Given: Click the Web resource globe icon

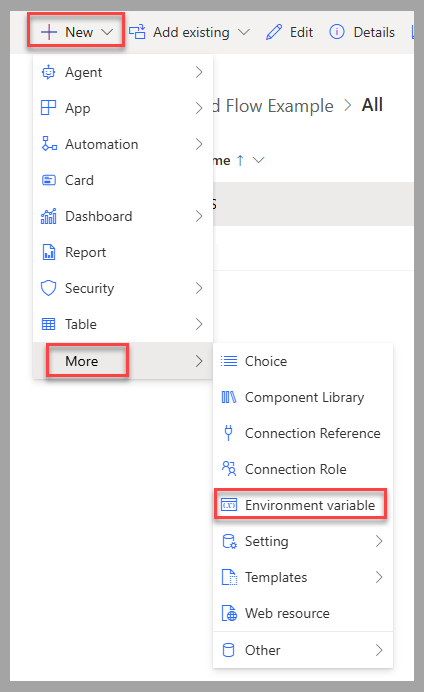Looking at the screenshot, I should point(229,613).
